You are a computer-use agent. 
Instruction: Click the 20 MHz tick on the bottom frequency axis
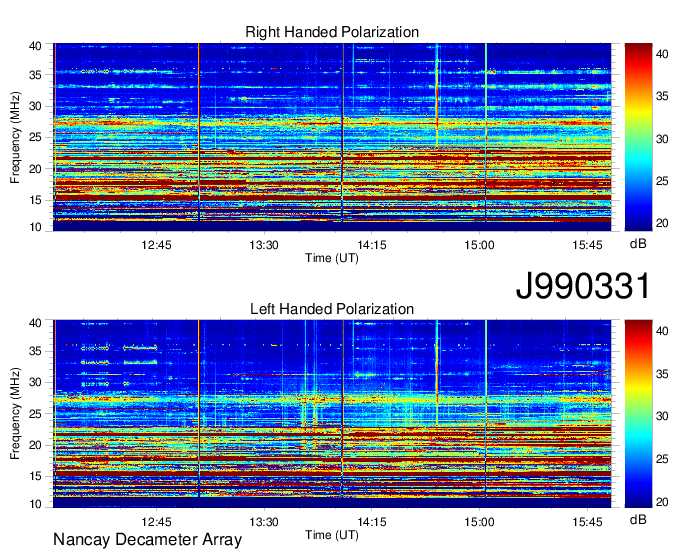35,445
